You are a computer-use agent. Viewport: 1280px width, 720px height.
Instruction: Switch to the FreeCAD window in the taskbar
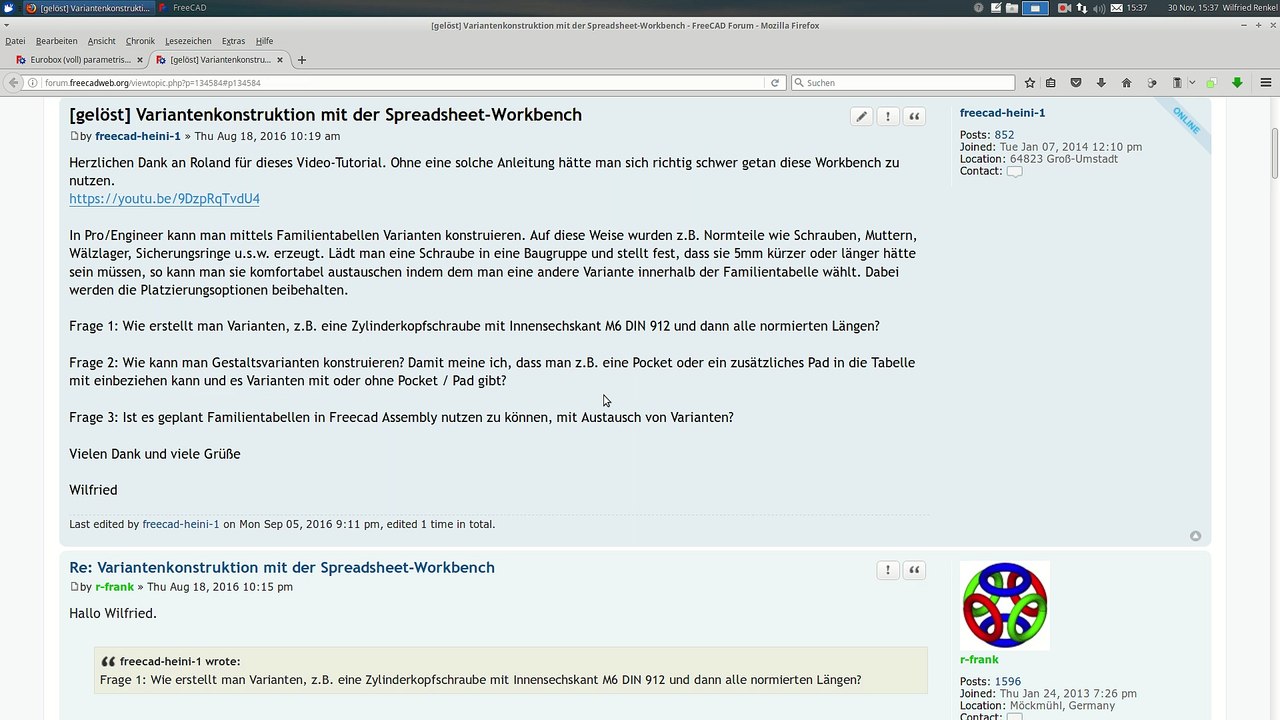click(182, 7)
